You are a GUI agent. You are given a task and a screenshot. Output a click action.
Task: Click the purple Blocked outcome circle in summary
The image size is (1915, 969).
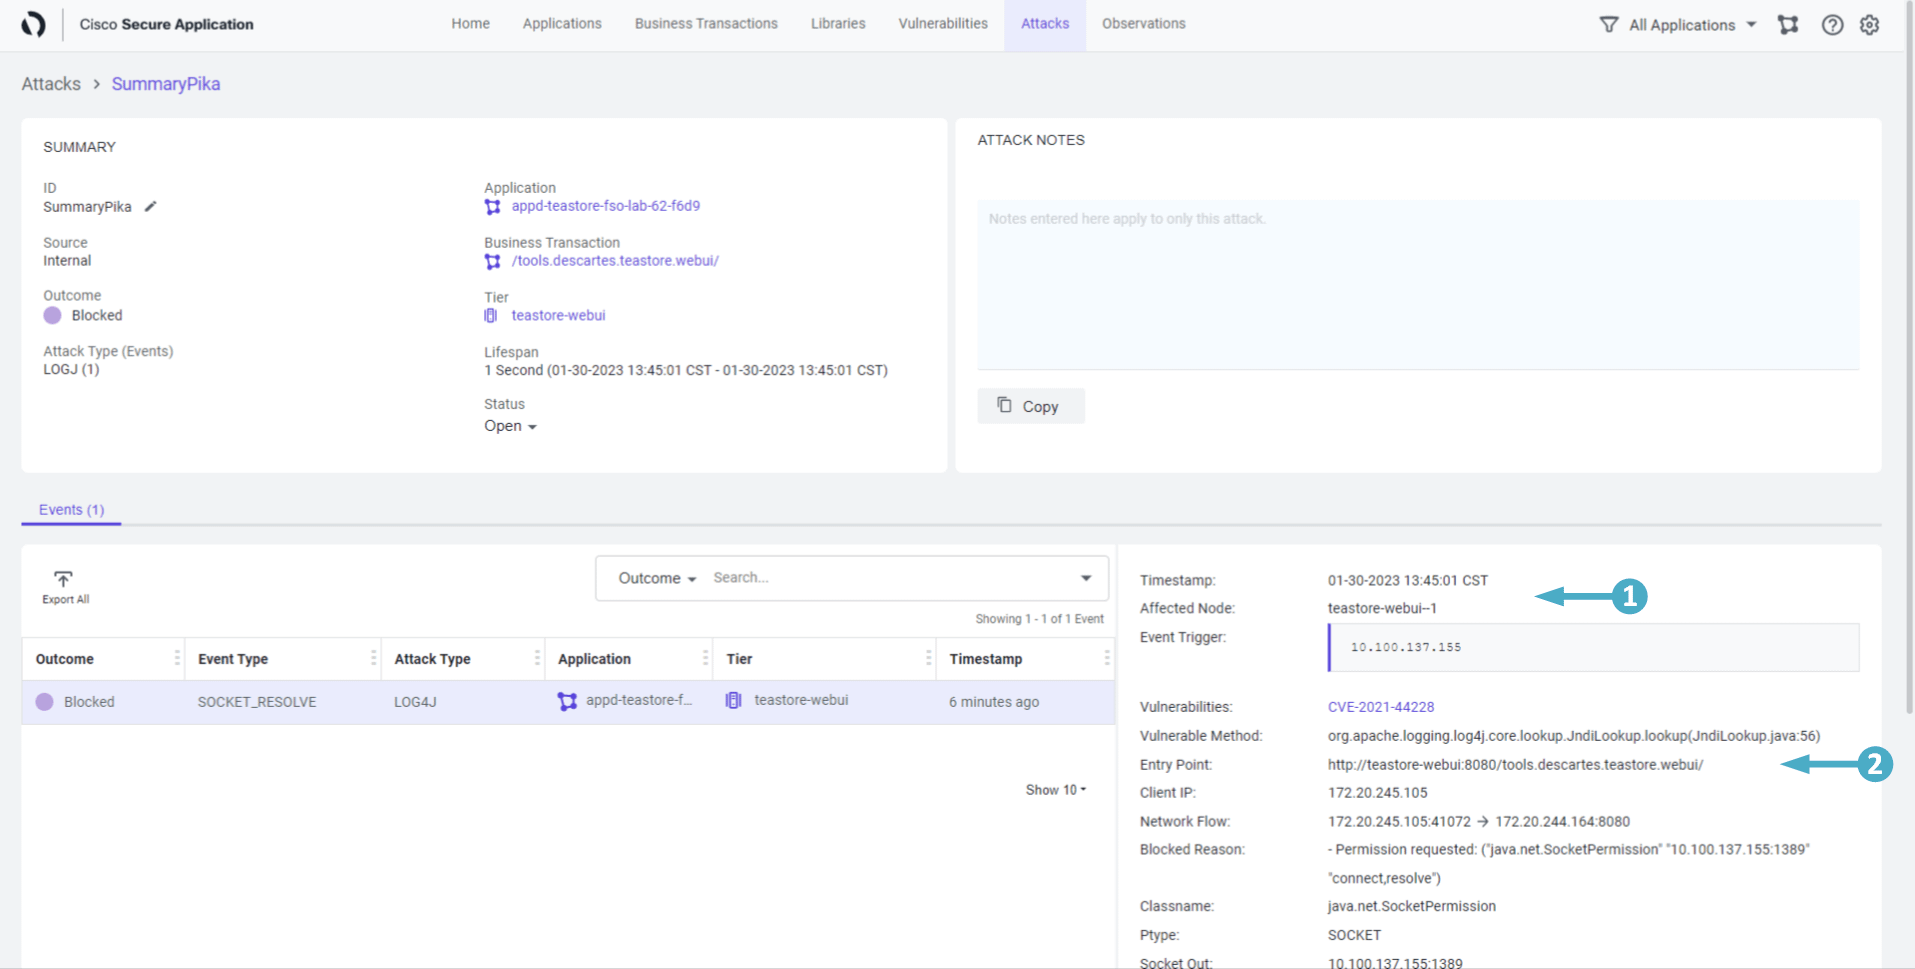pos(53,315)
